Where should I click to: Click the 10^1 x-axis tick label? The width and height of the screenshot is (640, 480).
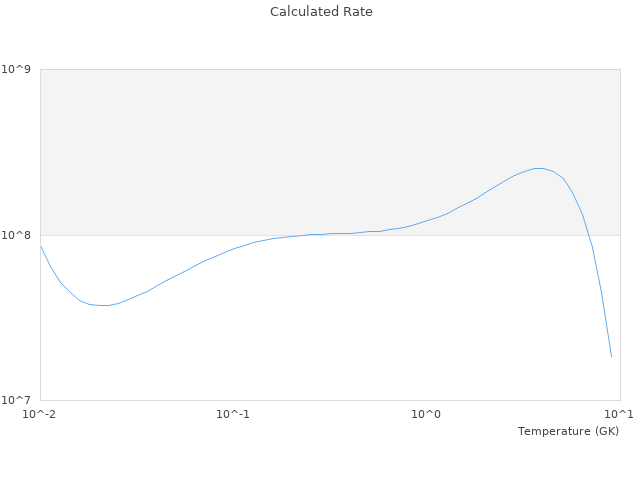click(x=619, y=414)
